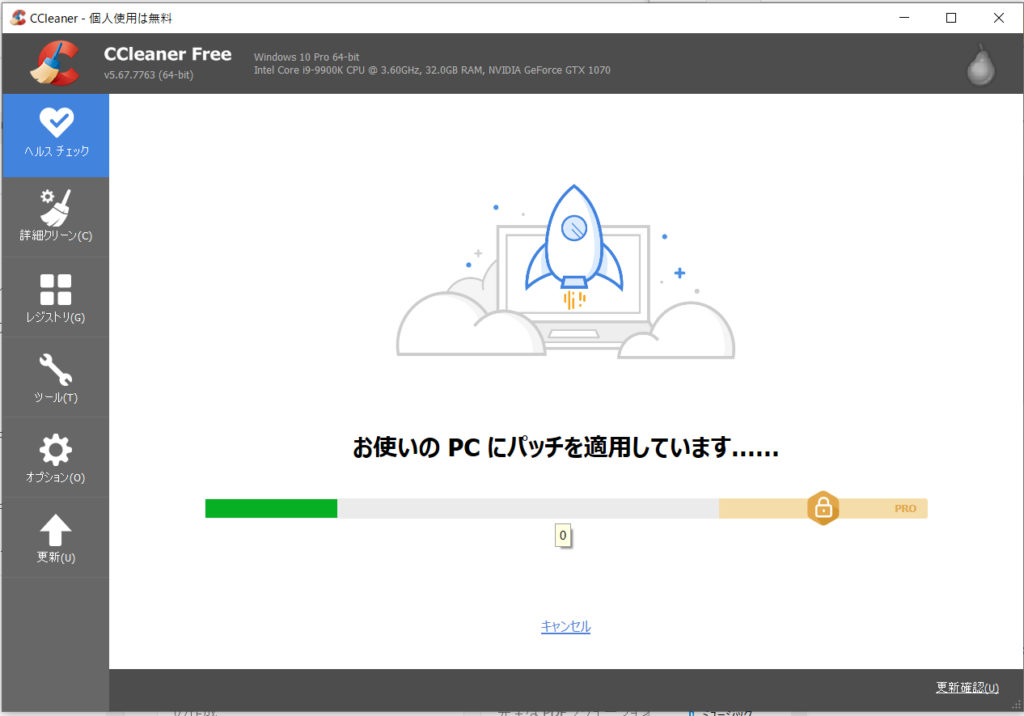Open the レジストリ grid icon
The height and width of the screenshot is (716, 1024).
point(56,290)
